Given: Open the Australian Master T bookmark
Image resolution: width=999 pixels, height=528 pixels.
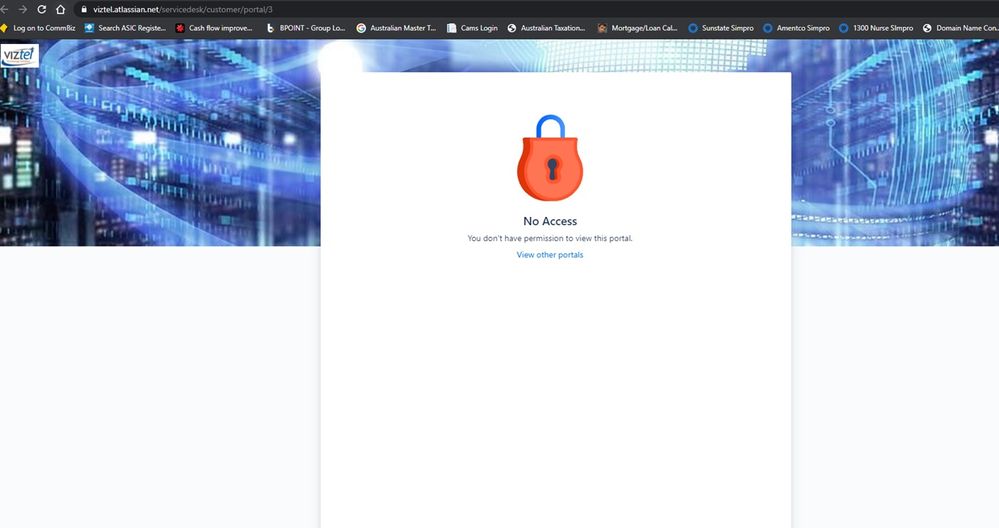Looking at the screenshot, I should pyautogui.click(x=396, y=28).
